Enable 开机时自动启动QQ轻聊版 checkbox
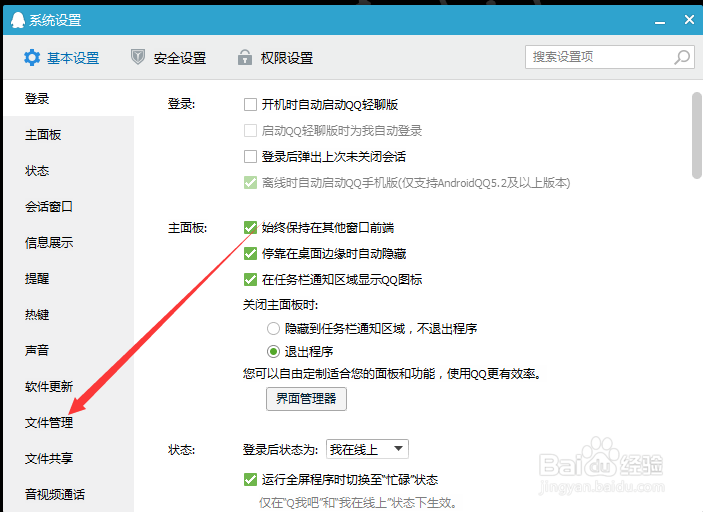The width and height of the screenshot is (703, 512). click(x=250, y=104)
